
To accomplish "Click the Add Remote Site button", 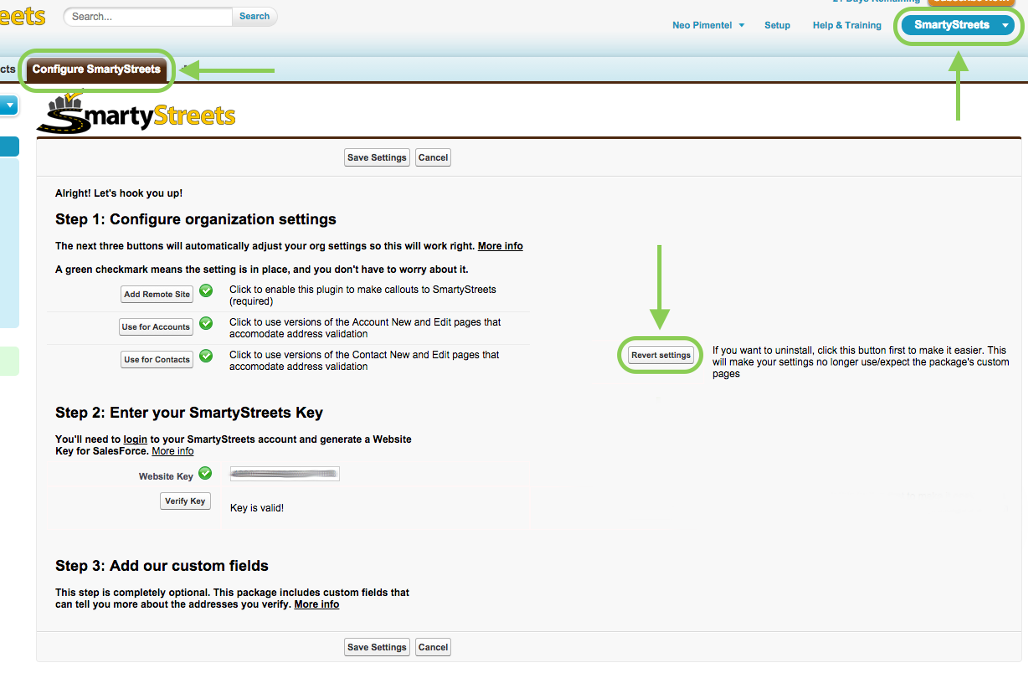I will [x=157, y=294].
